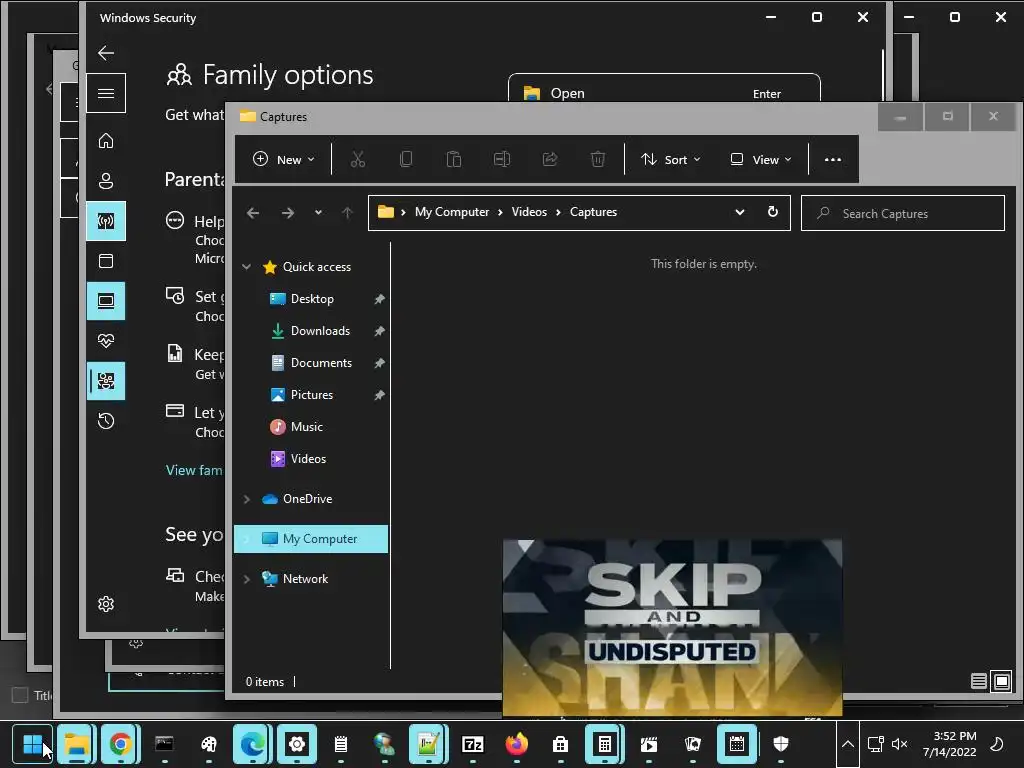
Task: Open Windows Security settings gear icon
Action: 106,604
